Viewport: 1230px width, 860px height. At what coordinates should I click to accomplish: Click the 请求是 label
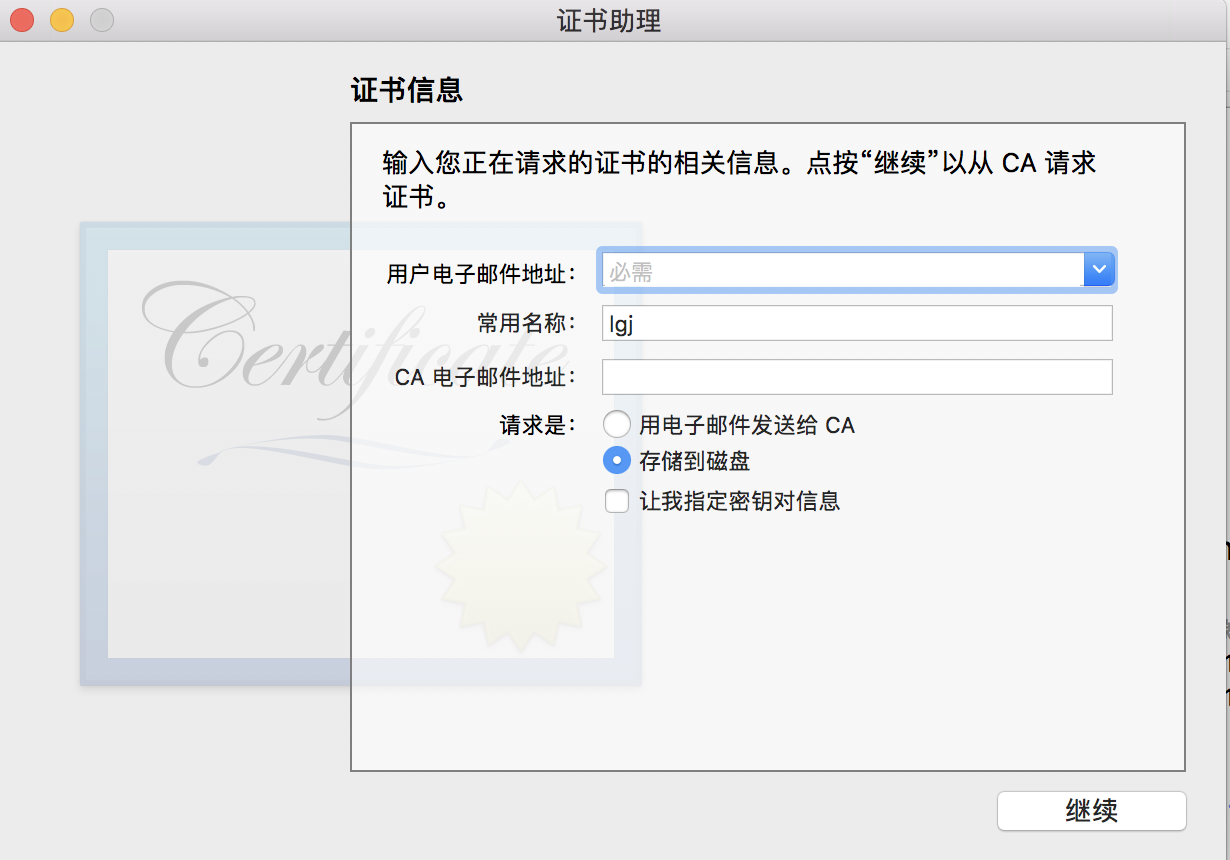[x=538, y=425]
